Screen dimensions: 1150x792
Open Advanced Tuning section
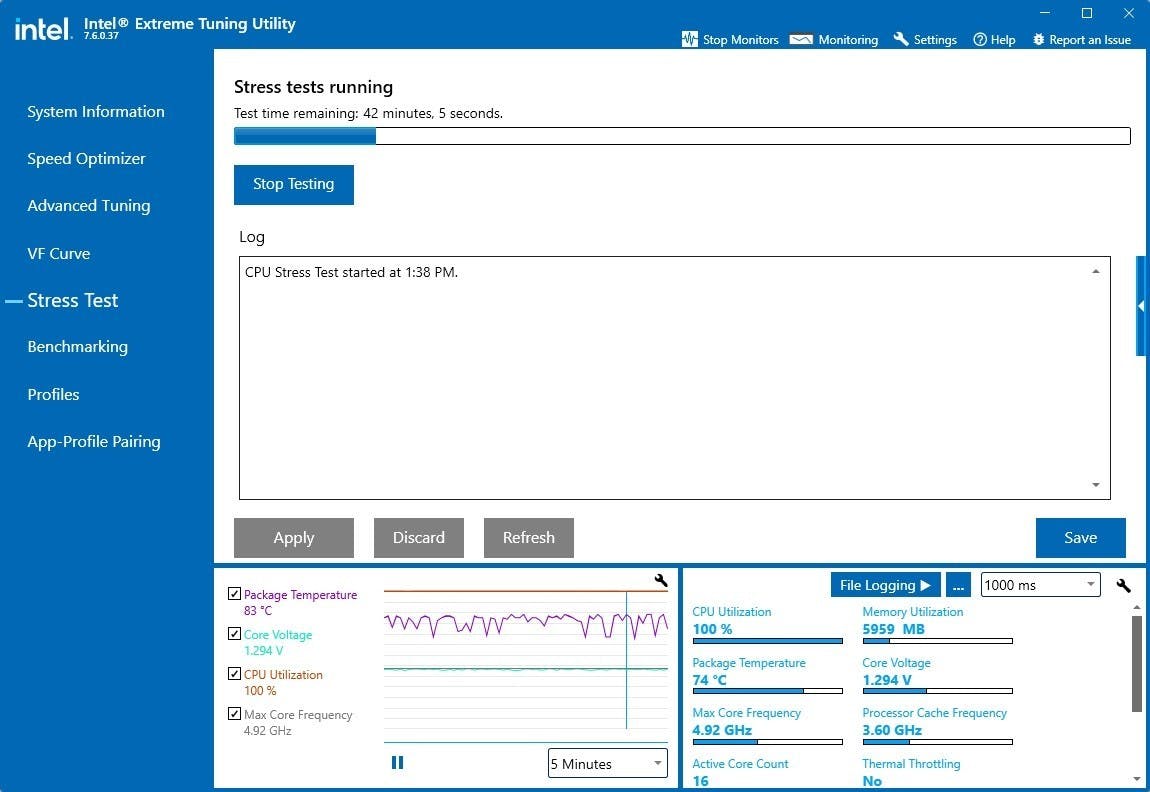(89, 205)
